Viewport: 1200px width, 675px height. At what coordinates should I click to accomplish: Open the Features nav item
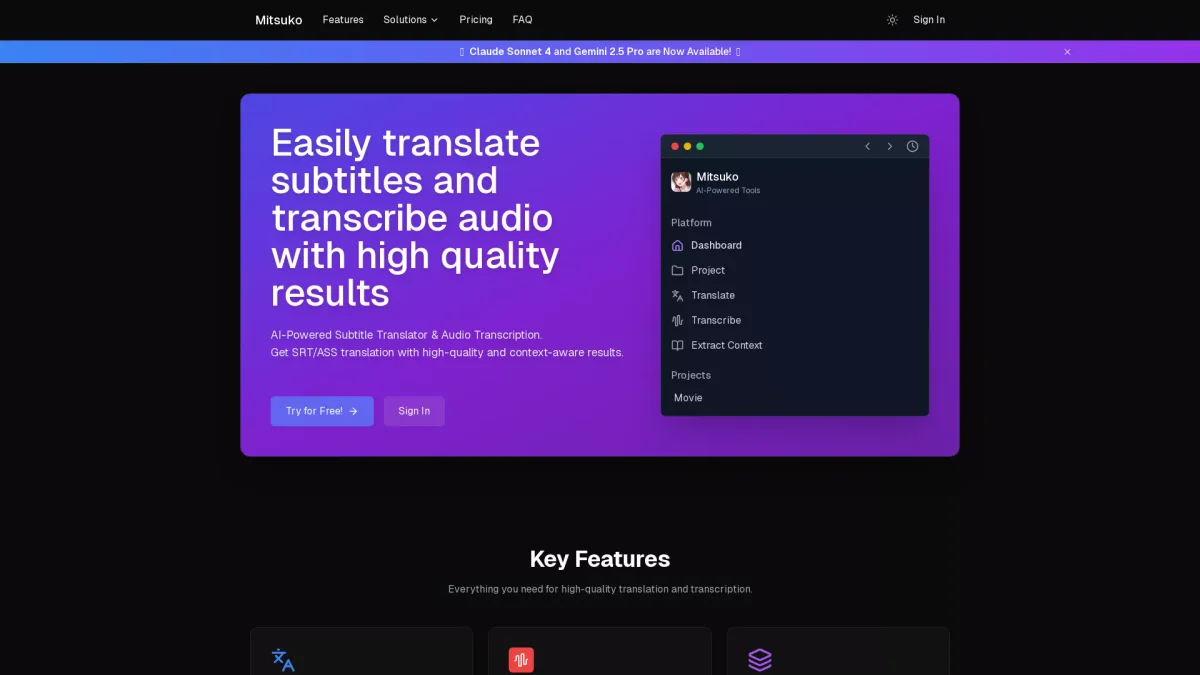click(x=343, y=20)
